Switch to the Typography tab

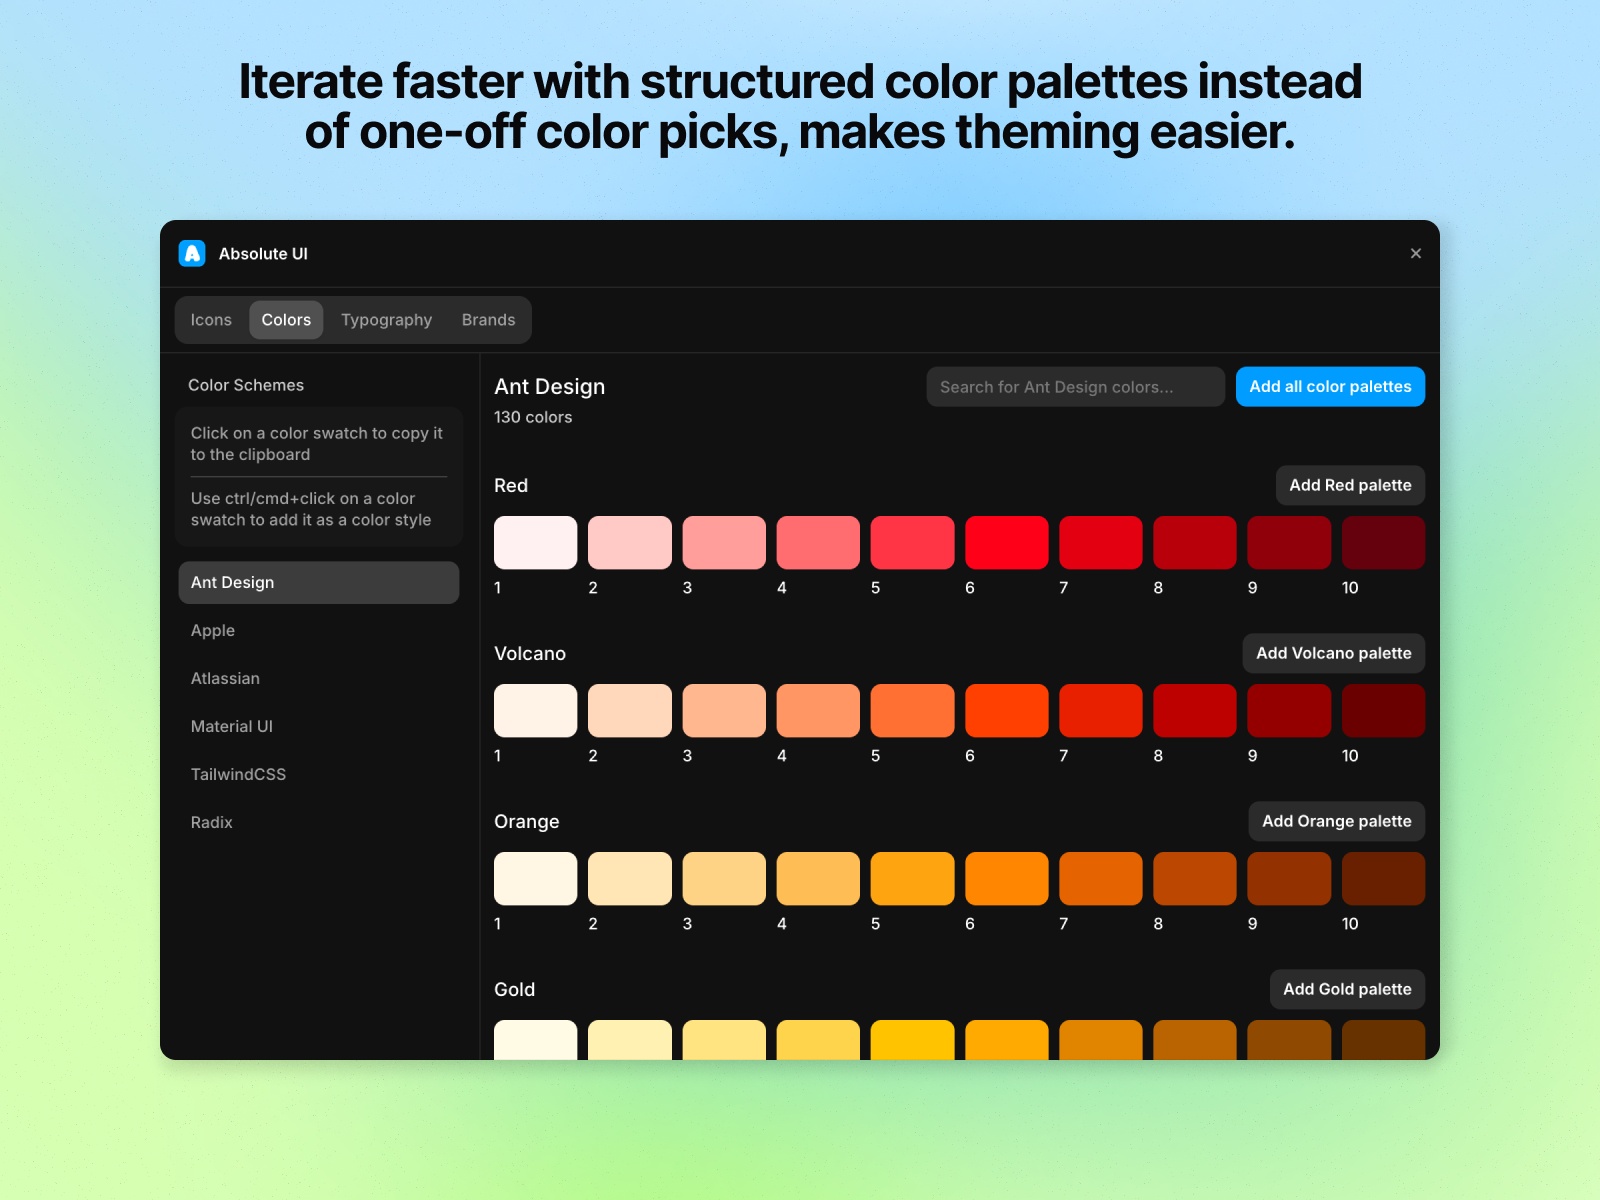tap(386, 320)
